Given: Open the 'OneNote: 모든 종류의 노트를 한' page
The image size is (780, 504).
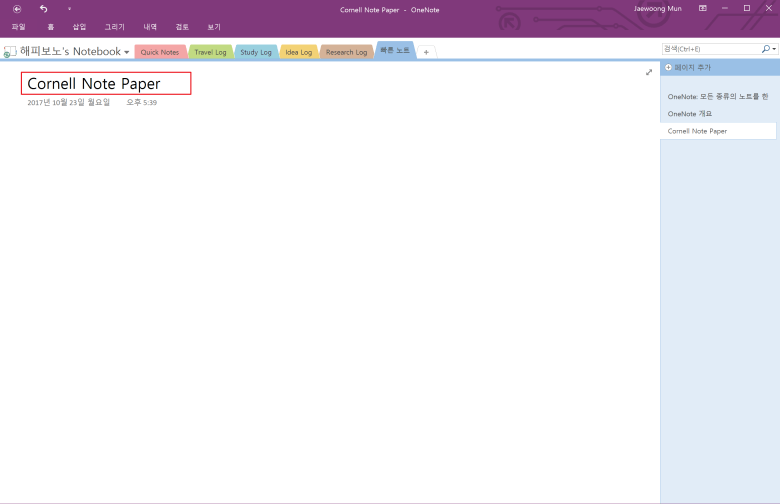Looking at the screenshot, I should 718,97.
